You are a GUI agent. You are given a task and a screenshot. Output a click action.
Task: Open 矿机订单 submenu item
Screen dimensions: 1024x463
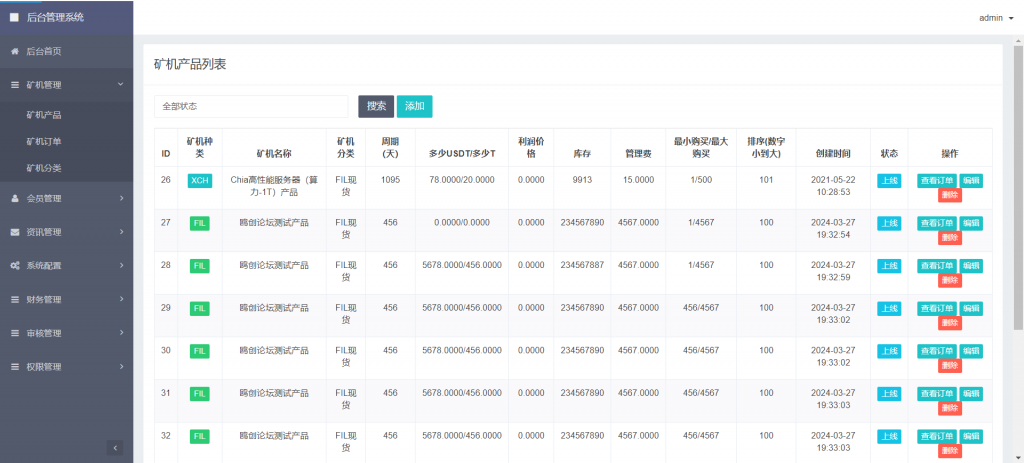pyautogui.click(x=44, y=142)
